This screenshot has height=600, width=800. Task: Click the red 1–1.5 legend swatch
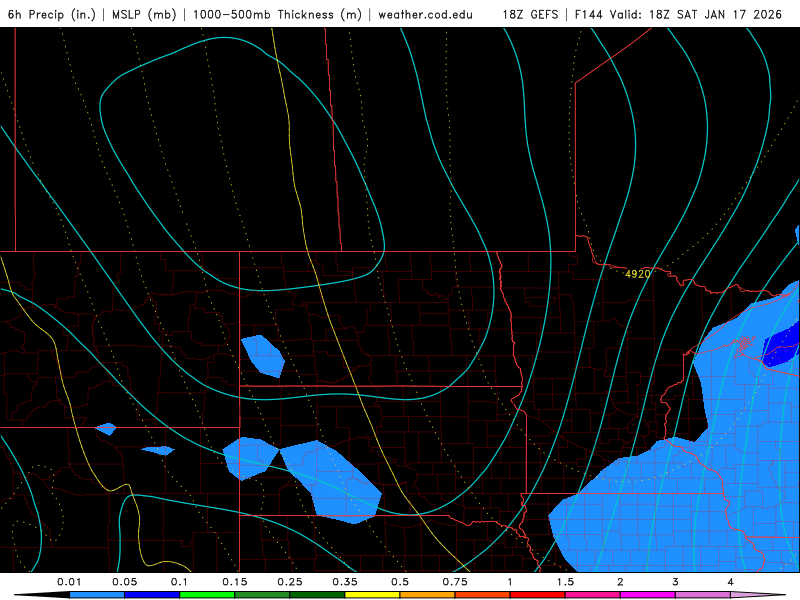(538, 595)
